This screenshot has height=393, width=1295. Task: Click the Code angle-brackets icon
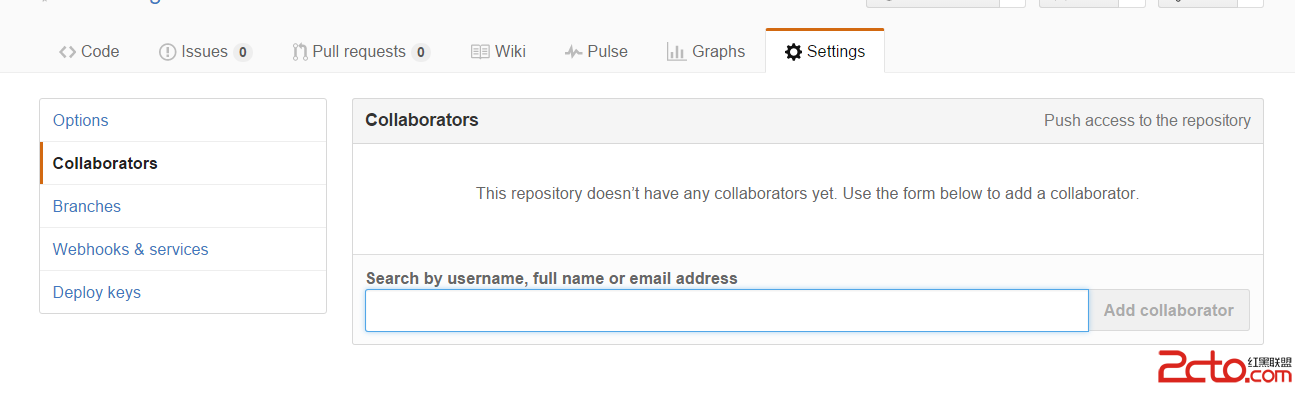(x=67, y=52)
